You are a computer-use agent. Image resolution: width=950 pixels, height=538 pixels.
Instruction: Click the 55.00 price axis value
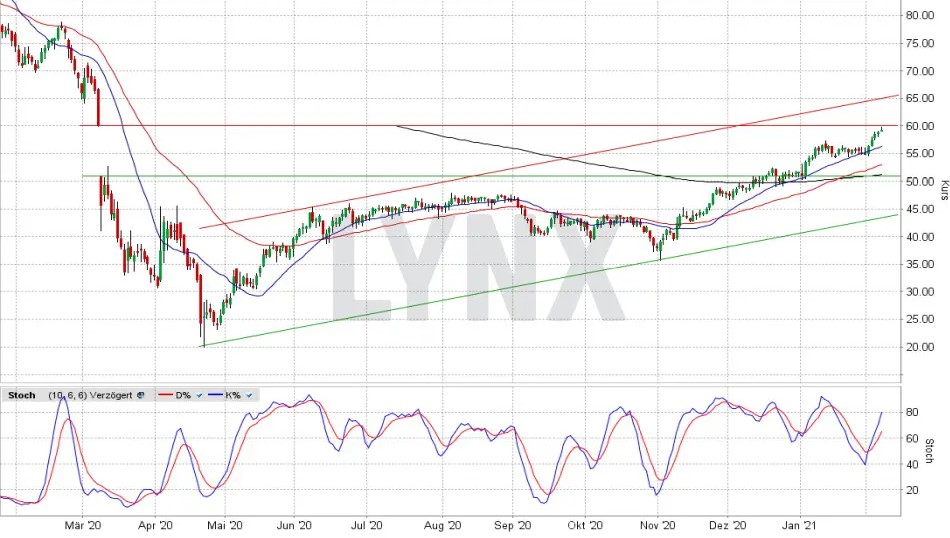(x=919, y=154)
